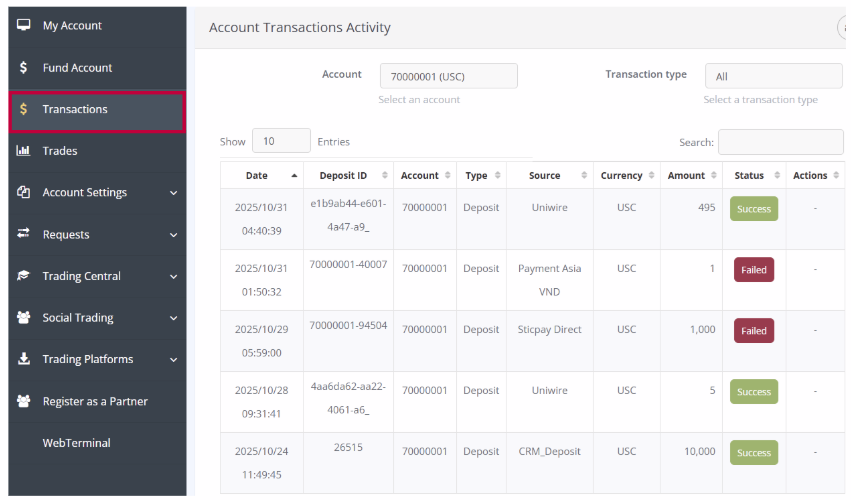Open the Transactions menu item
The width and height of the screenshot is (851, 500).
click(97, 110)
